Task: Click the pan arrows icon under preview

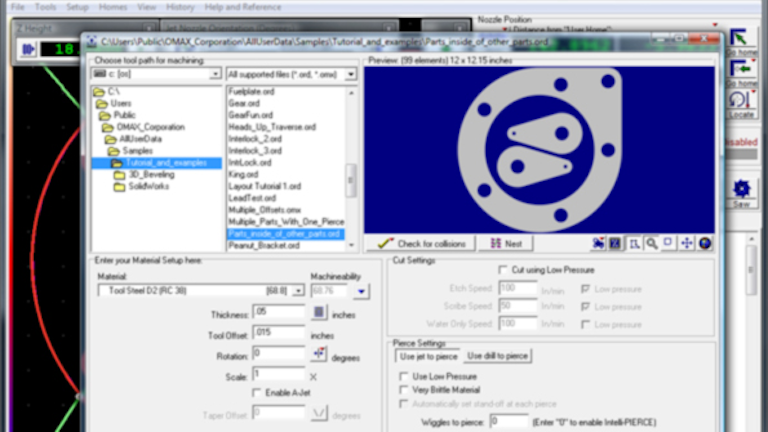Action: coord(687,243)
